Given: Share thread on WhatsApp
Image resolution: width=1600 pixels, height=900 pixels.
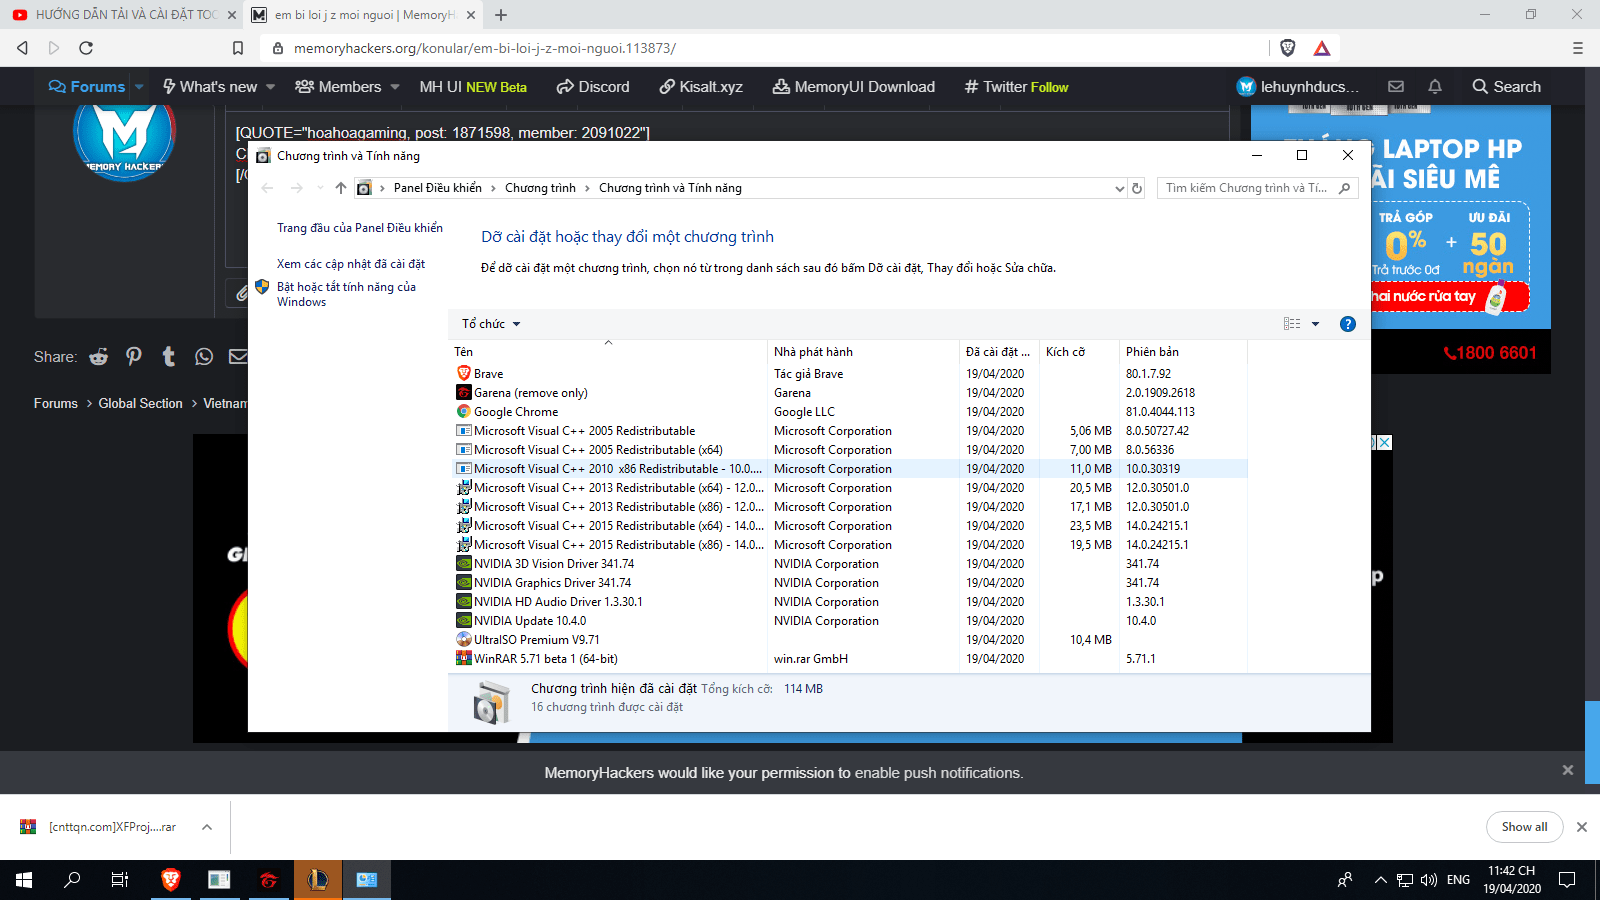Looking at the screenshot, I should pyautogui.click(x=204, y=357).
